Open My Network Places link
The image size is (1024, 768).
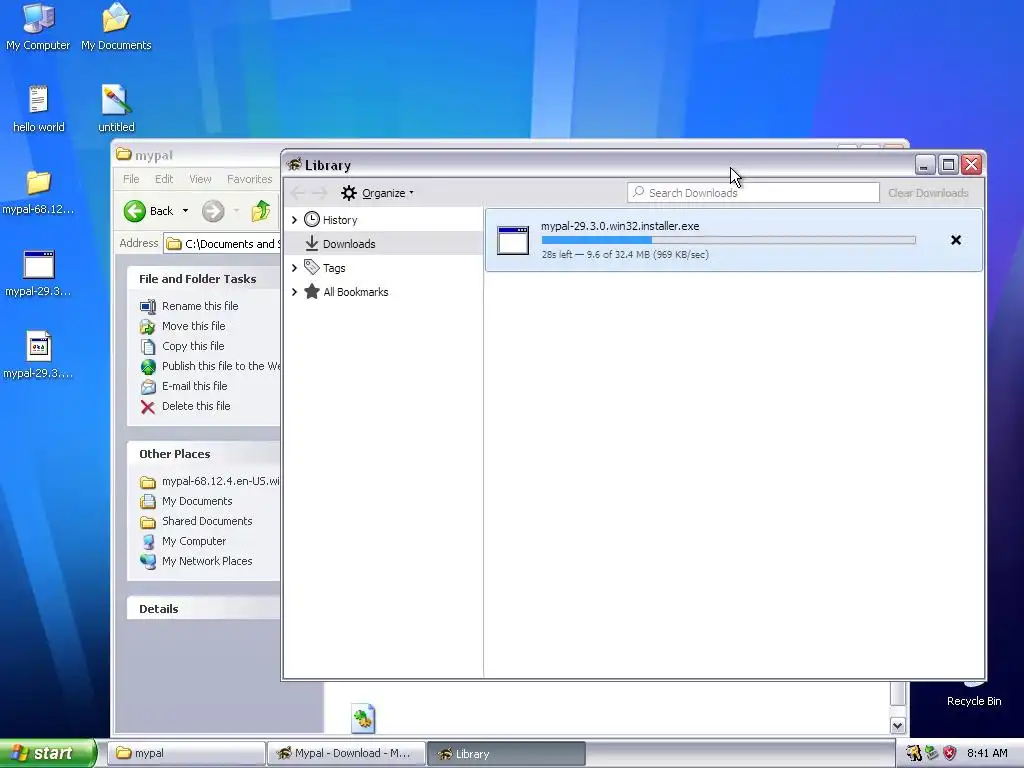[x=207, y=561]
